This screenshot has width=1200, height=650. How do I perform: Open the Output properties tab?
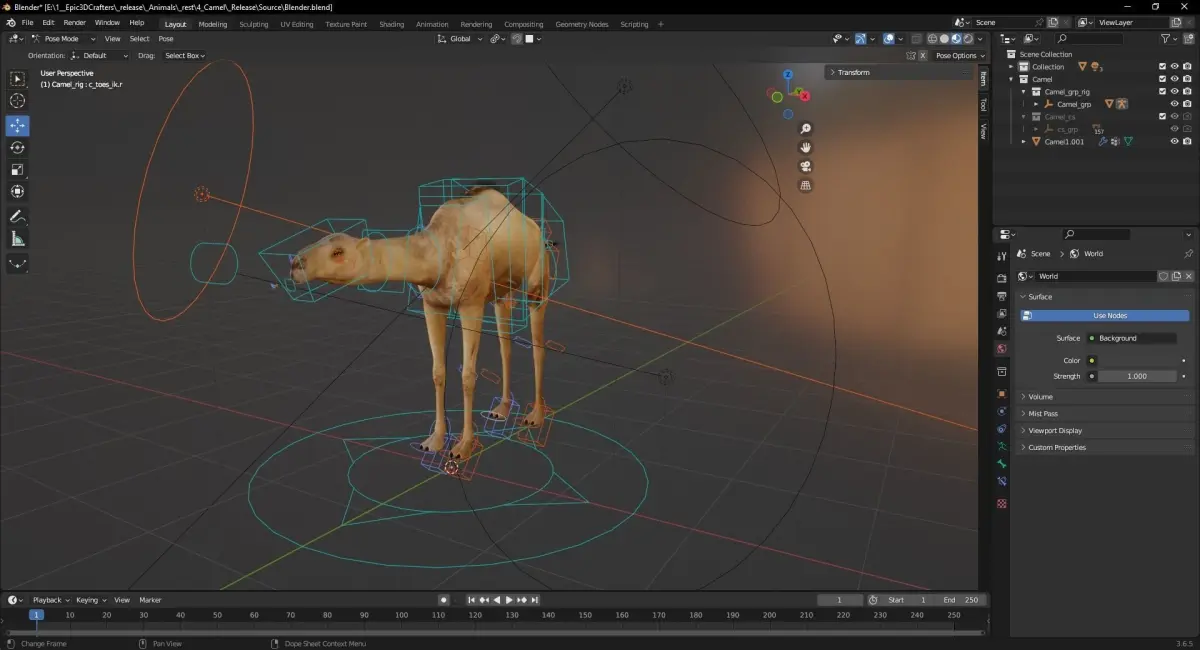tap(1002, 296)
